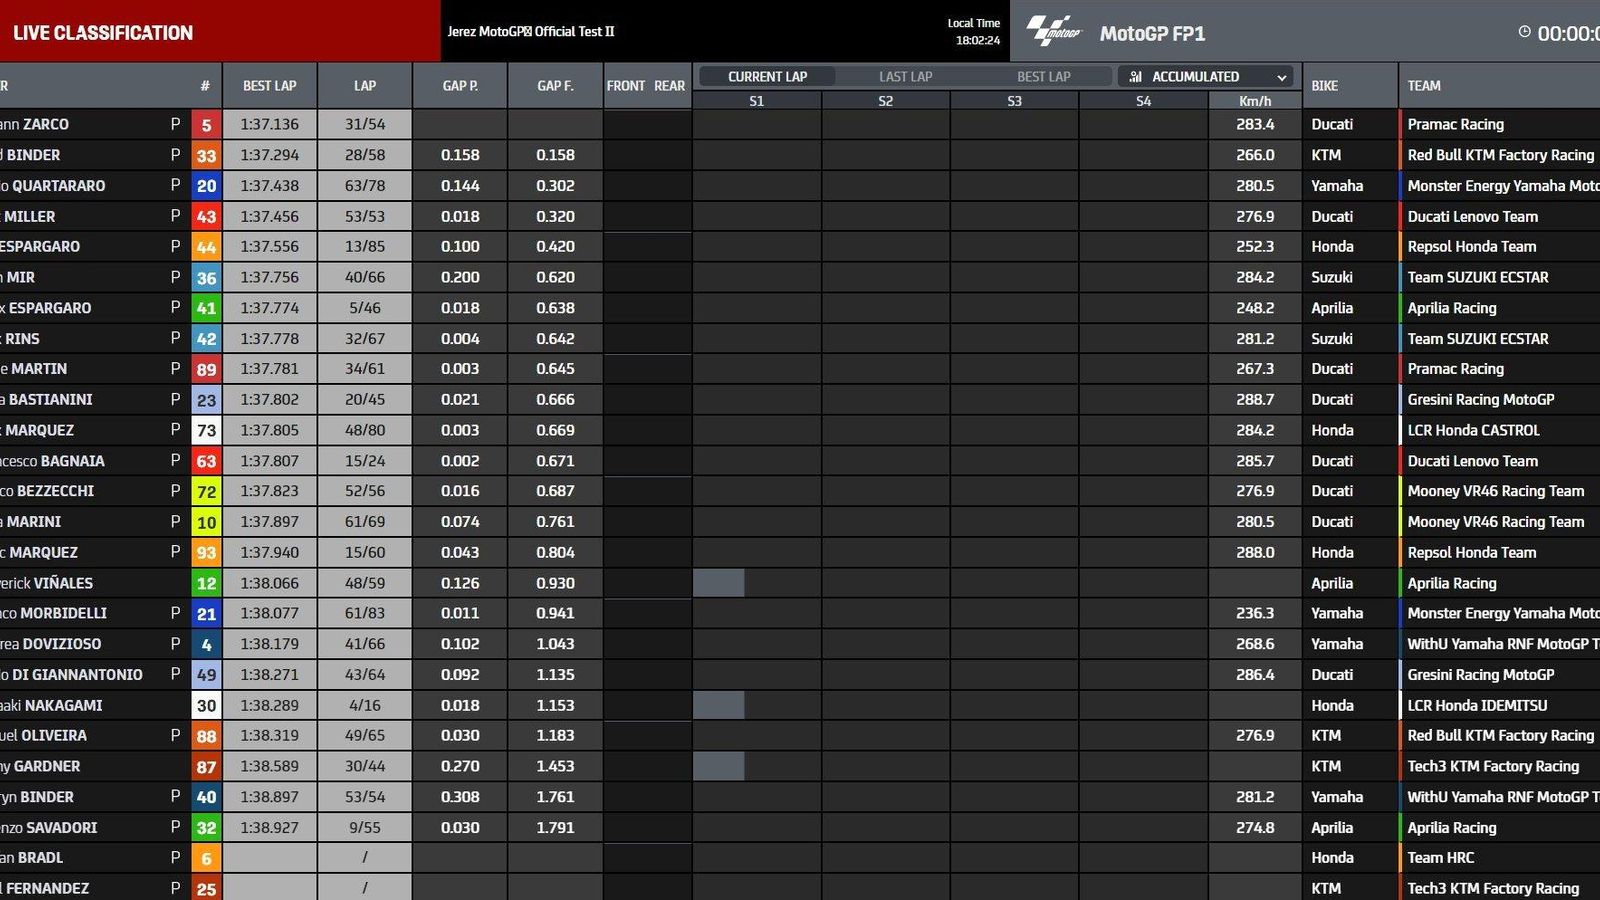1600x900 pixels.
Task: Click the blue number 20 badge for QUARTARARO
Action: click(x=204, y=185)
